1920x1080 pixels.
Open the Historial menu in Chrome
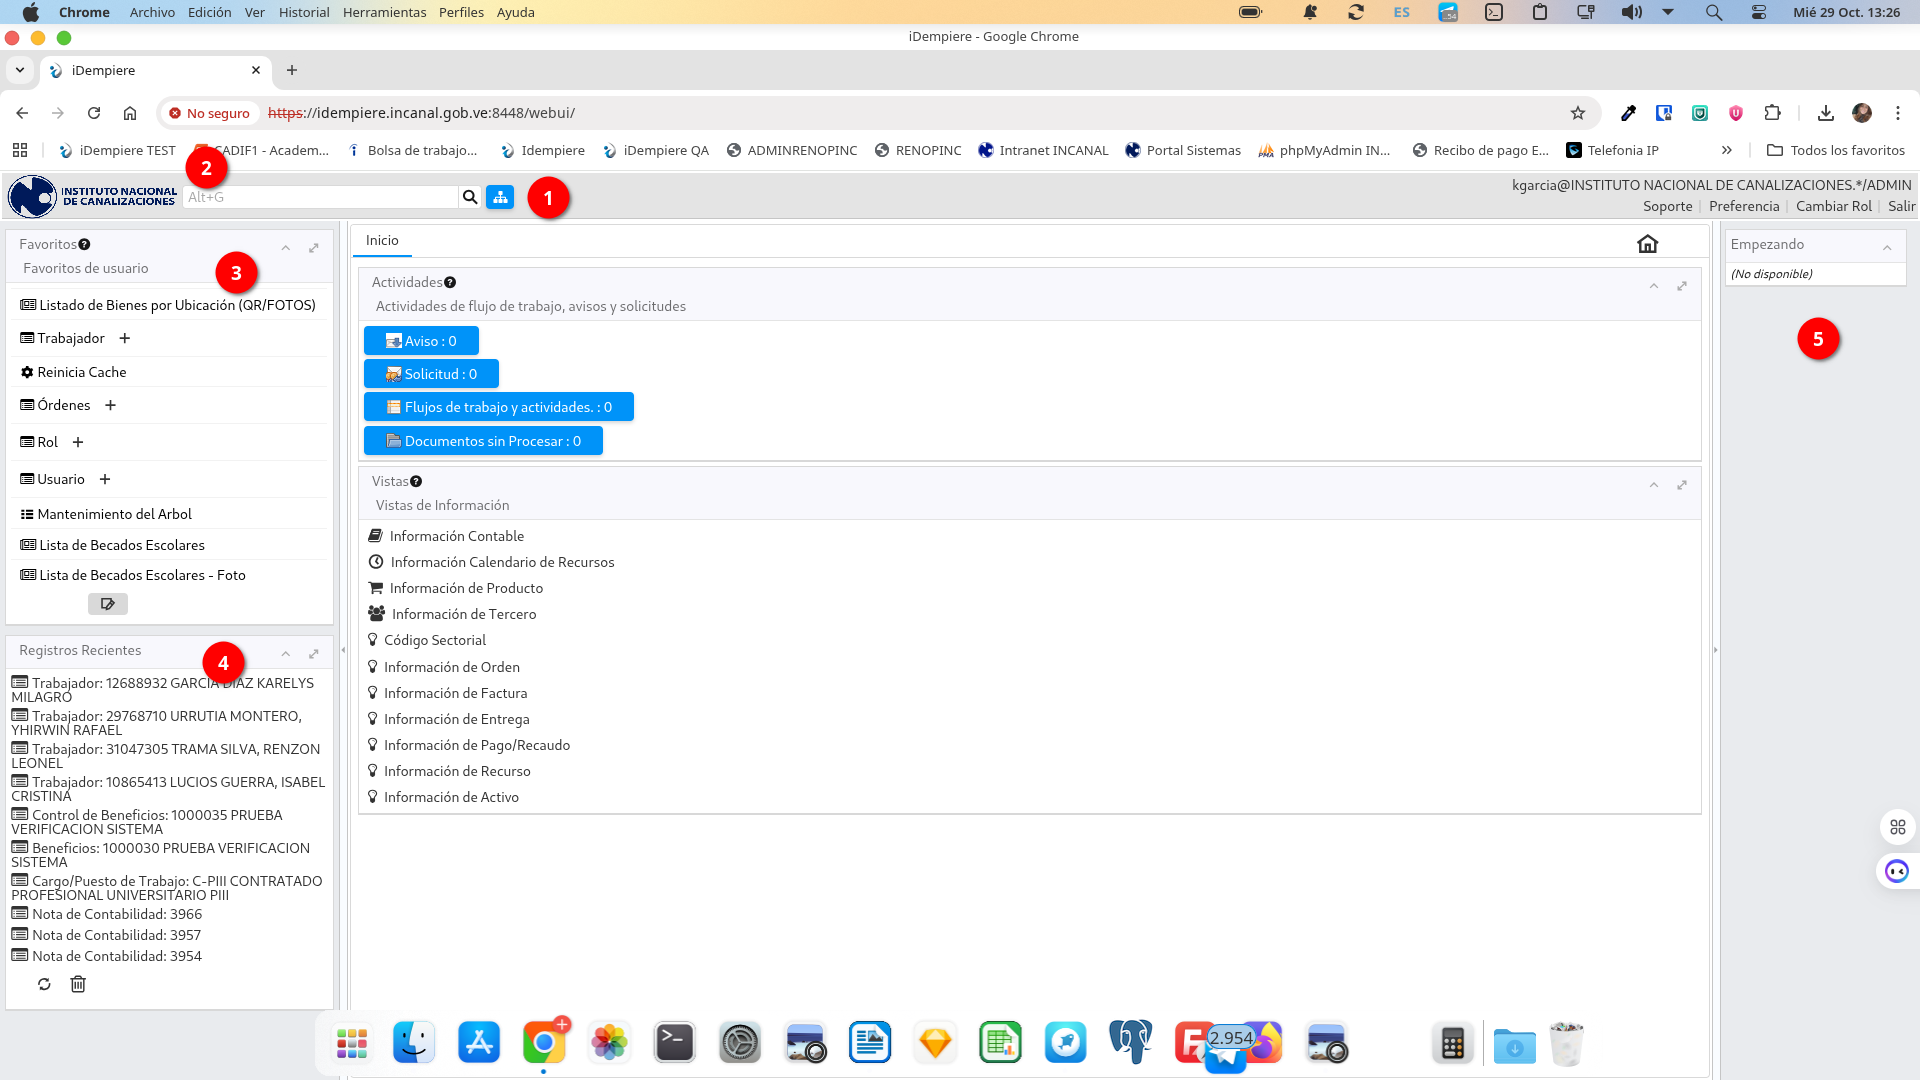[303, 12]
